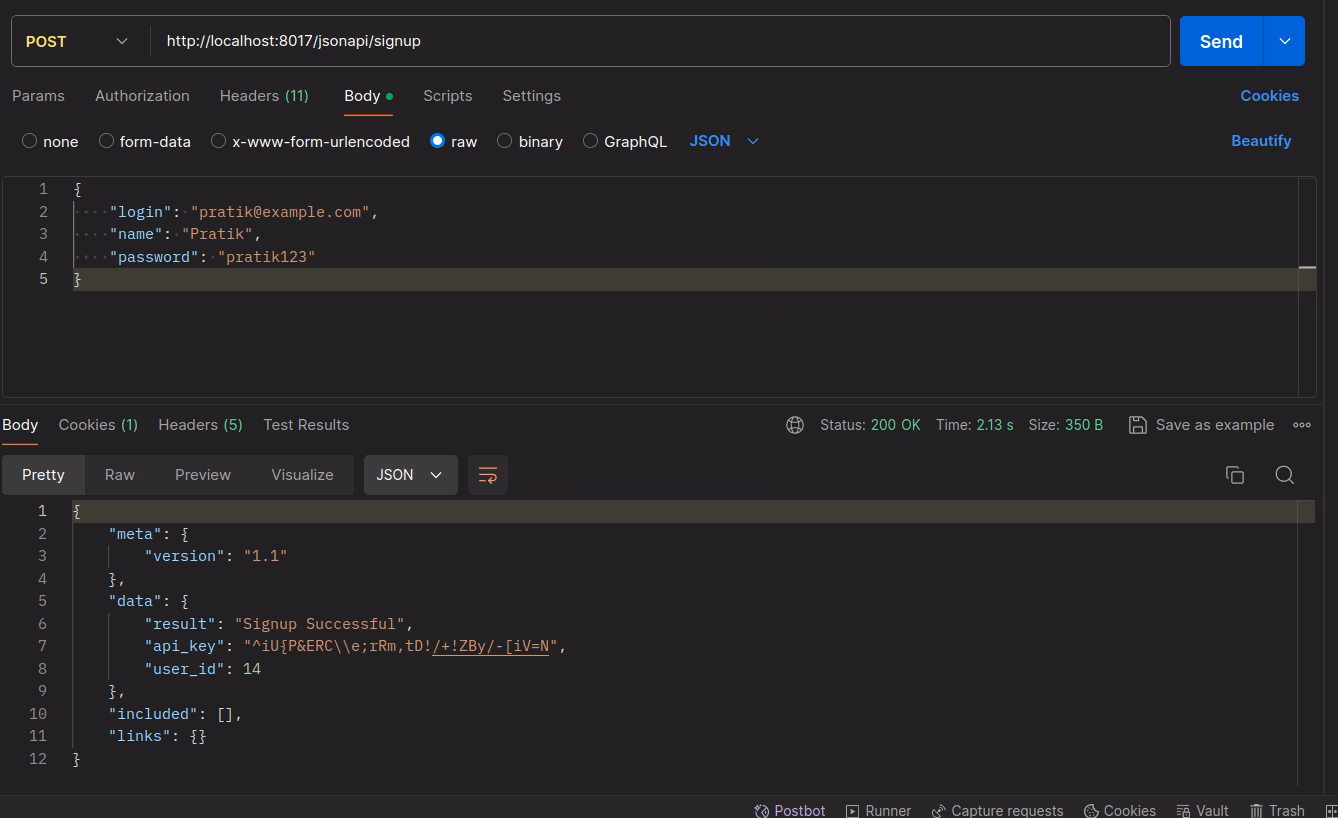Copy the response body with copy icon
The height and width of the screenshot is (818, 1338).
1235,475
